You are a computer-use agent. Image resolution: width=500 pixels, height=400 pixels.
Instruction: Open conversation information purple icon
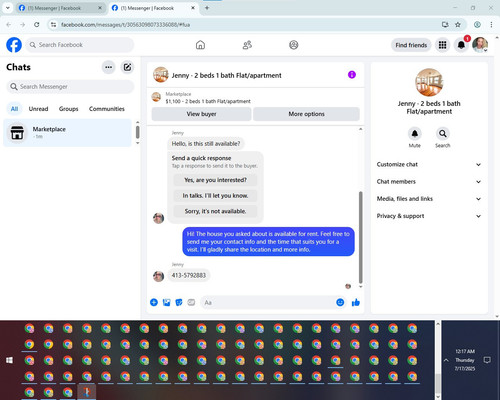coord(352,75)
